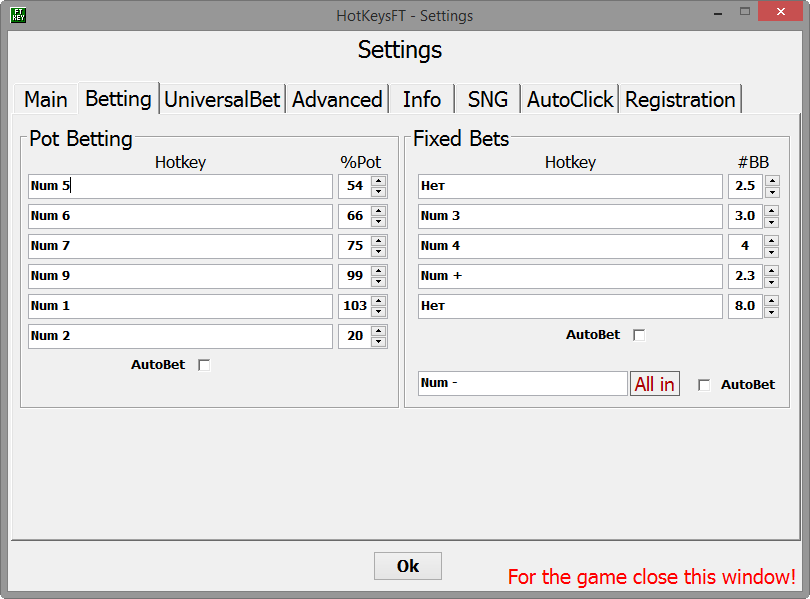
Task: Open the Registration tab
Action: (680, 99)
